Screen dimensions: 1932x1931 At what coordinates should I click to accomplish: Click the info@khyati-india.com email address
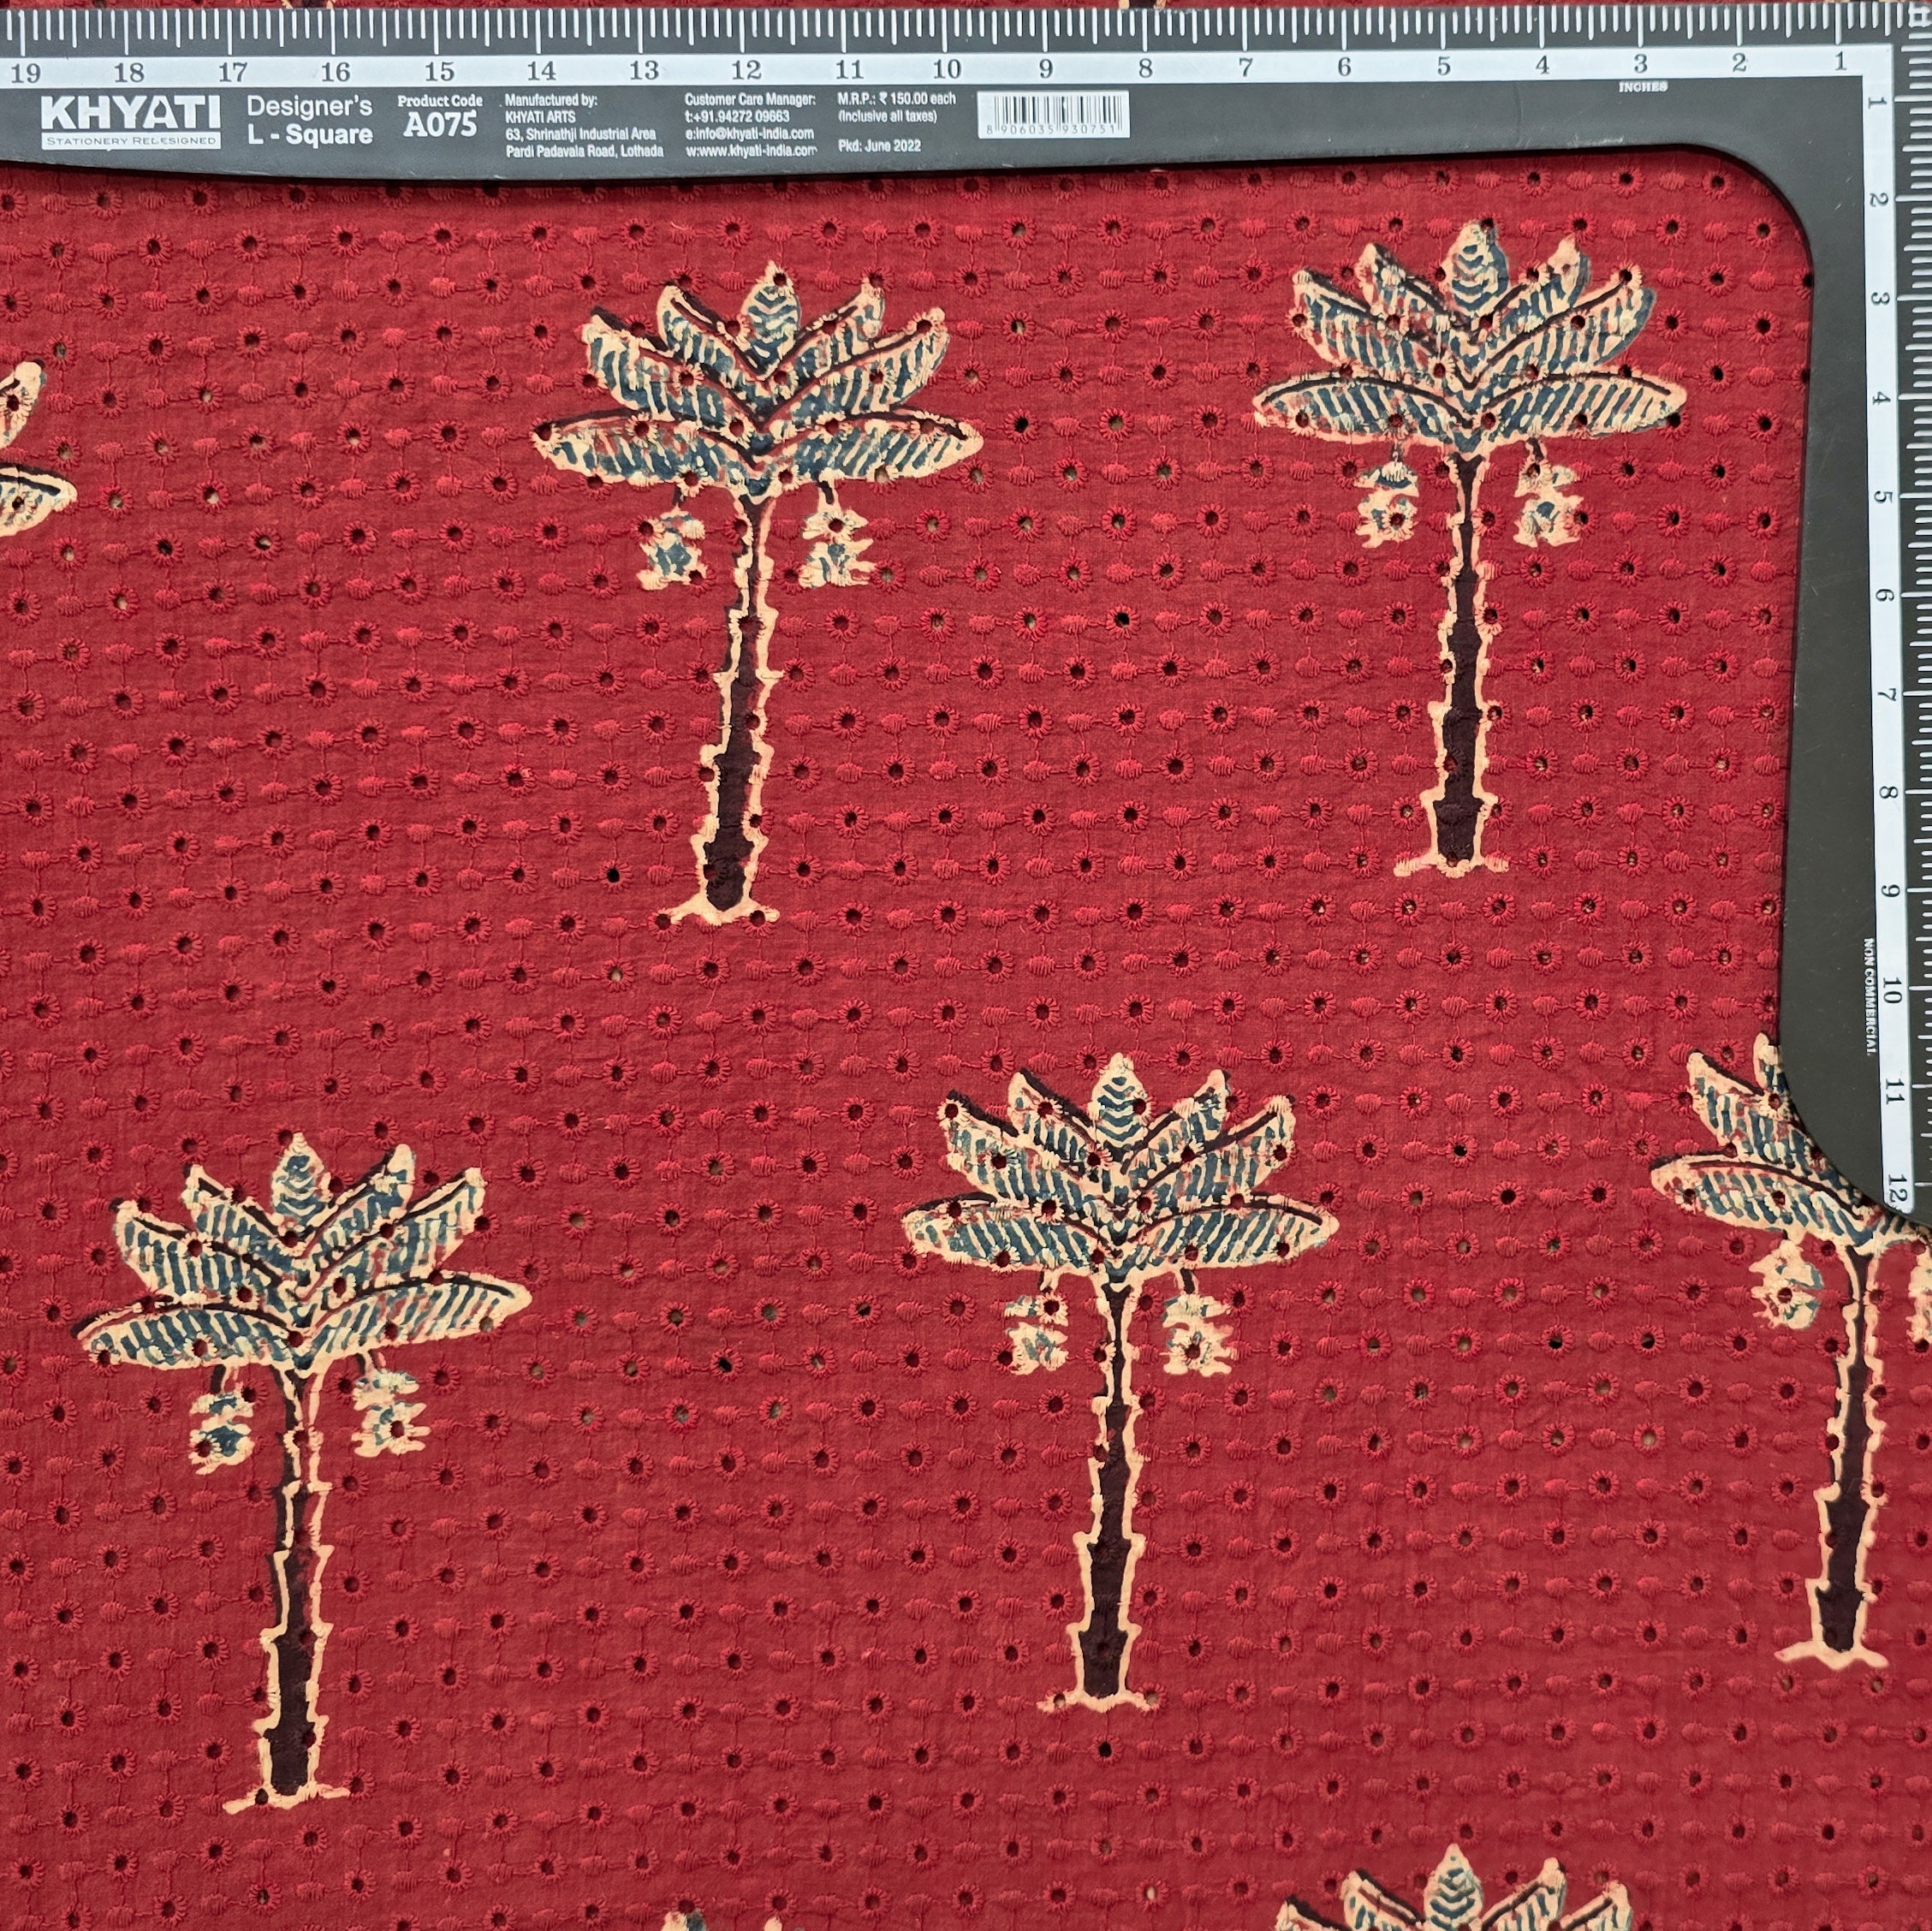748,133
